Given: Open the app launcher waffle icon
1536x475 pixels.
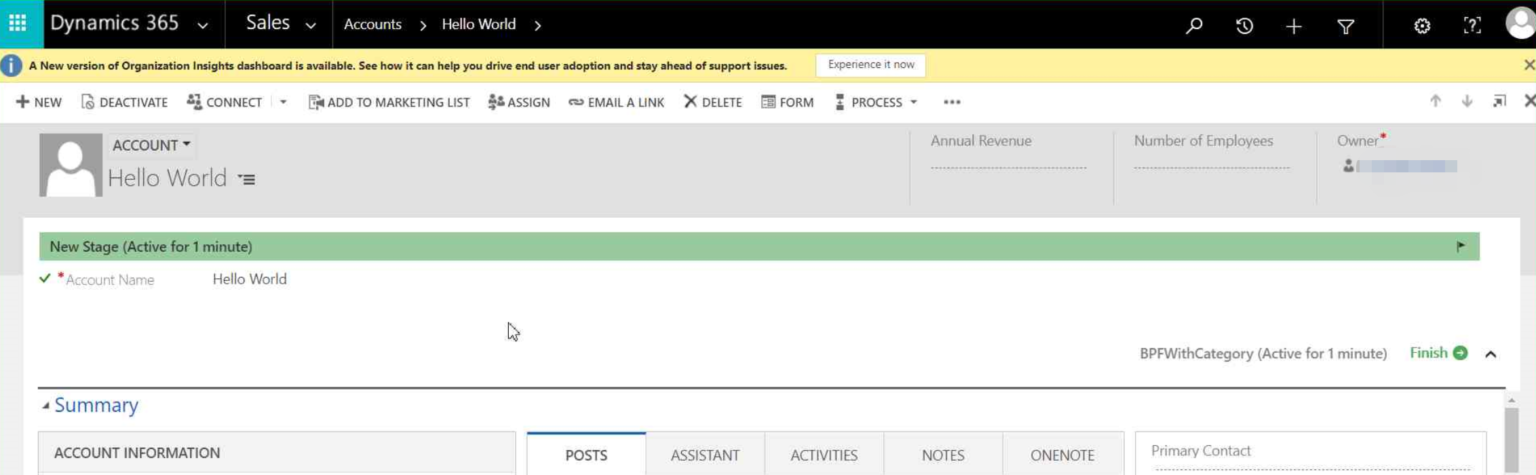Looking at the screenshot, I should [x=18, y=24].
